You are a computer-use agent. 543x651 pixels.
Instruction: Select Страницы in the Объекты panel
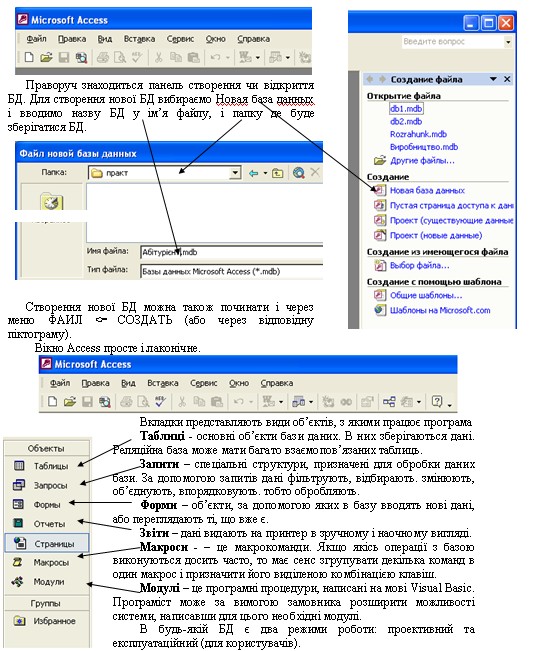47,543
